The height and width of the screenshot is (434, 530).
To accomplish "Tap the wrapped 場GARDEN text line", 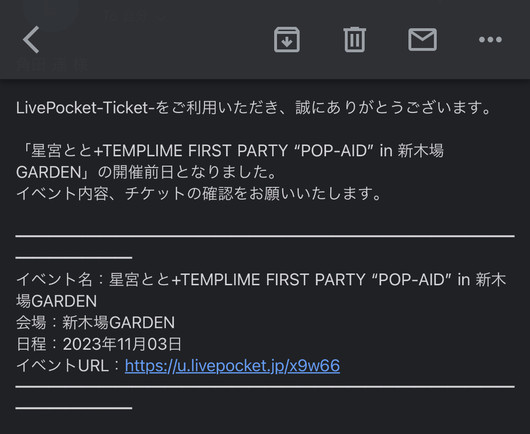I will [x=56, y=301].
